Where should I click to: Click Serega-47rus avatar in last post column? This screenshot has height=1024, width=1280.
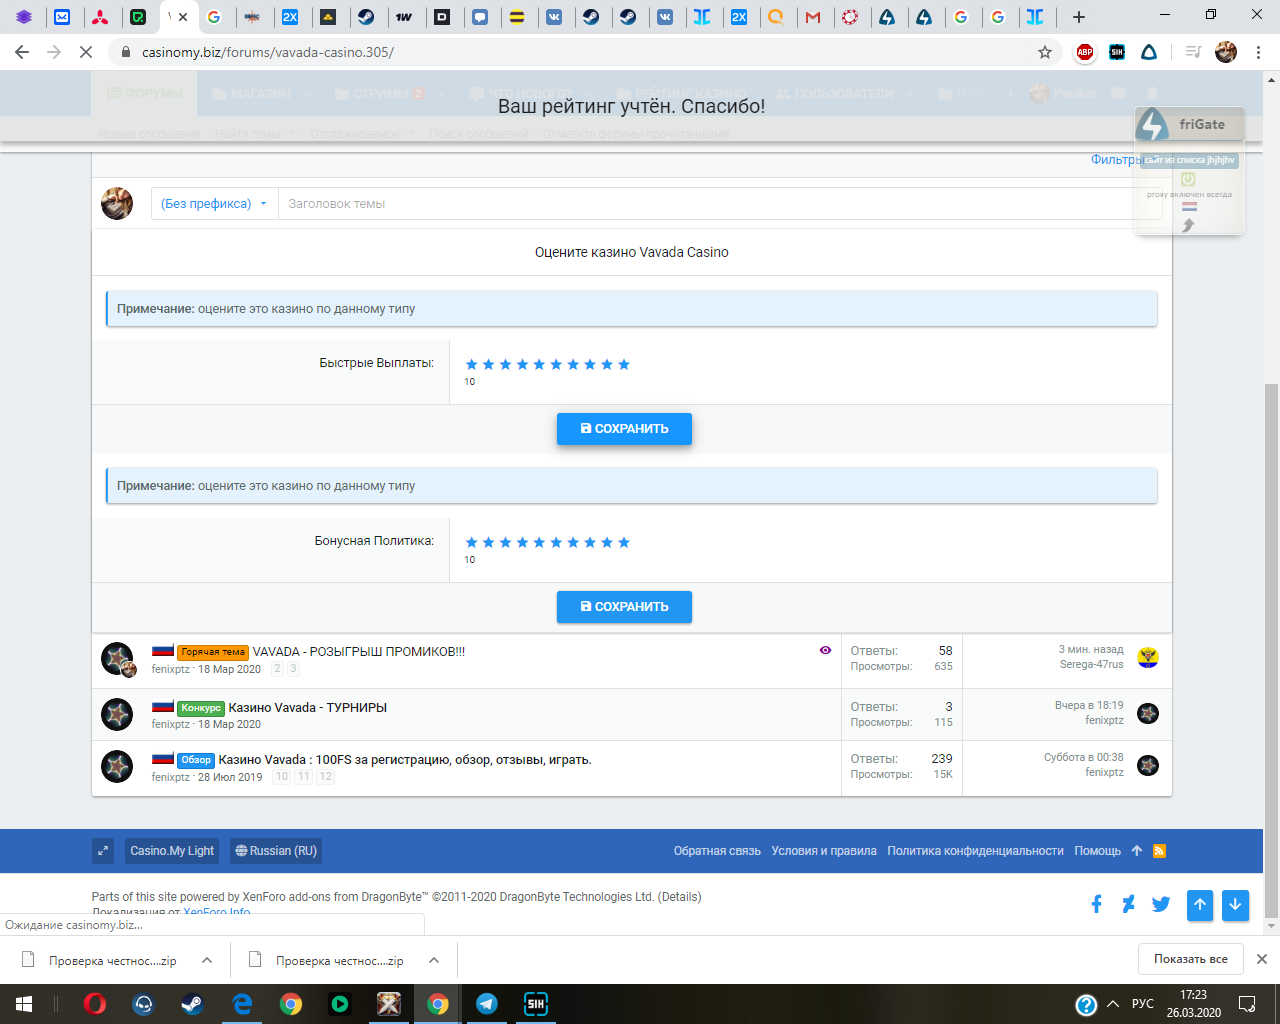[x=1148, y=657]
